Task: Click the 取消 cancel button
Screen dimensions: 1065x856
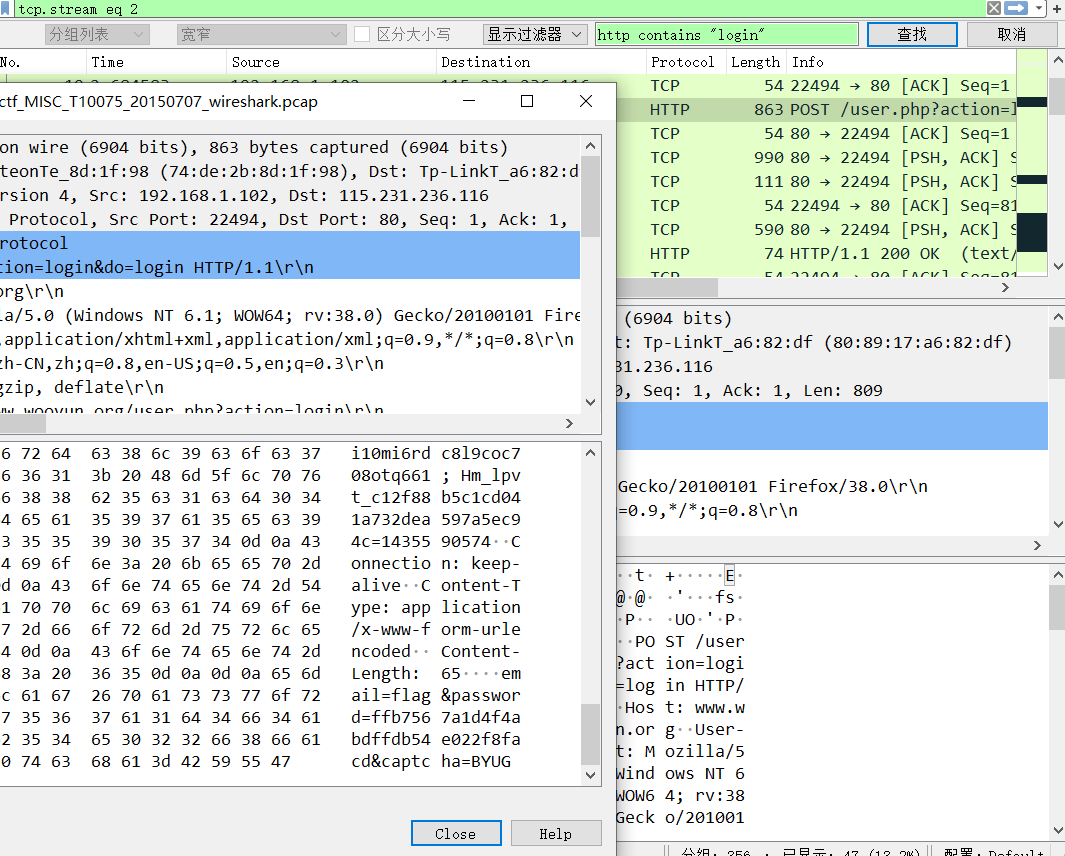Action: [1011, 34]
